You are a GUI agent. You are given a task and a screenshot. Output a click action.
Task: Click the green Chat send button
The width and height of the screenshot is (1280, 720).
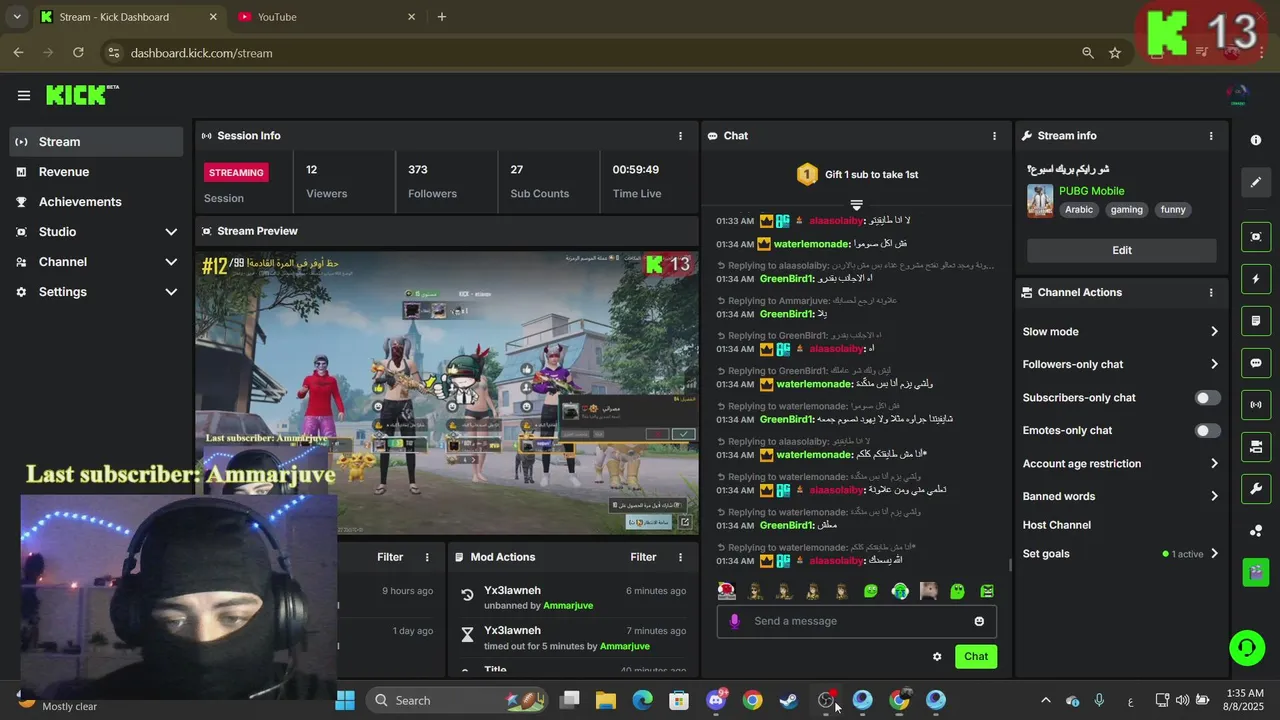click(976, 657)
